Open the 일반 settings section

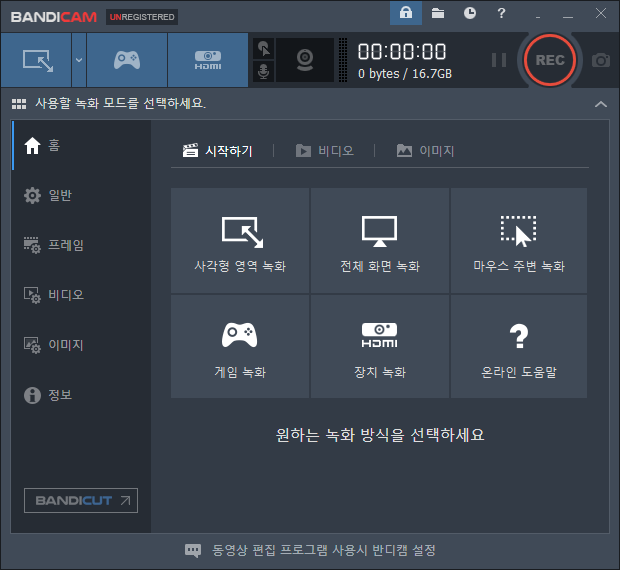click(81, 195)
